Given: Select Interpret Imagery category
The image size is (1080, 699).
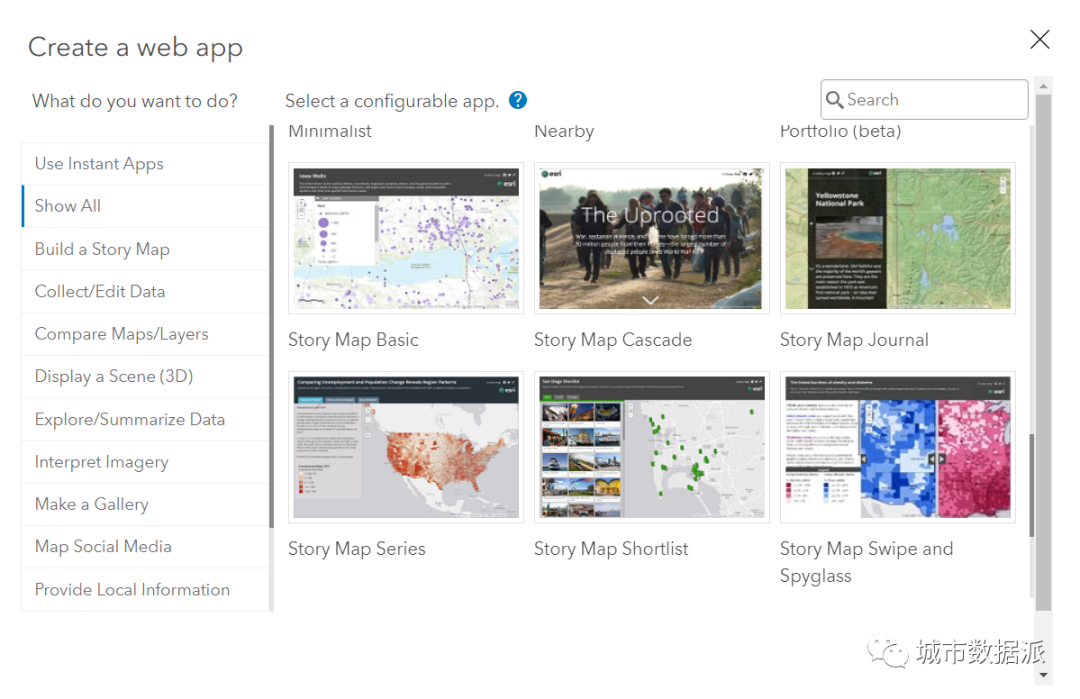Looking at the screenshot, I should coord(145,461).
